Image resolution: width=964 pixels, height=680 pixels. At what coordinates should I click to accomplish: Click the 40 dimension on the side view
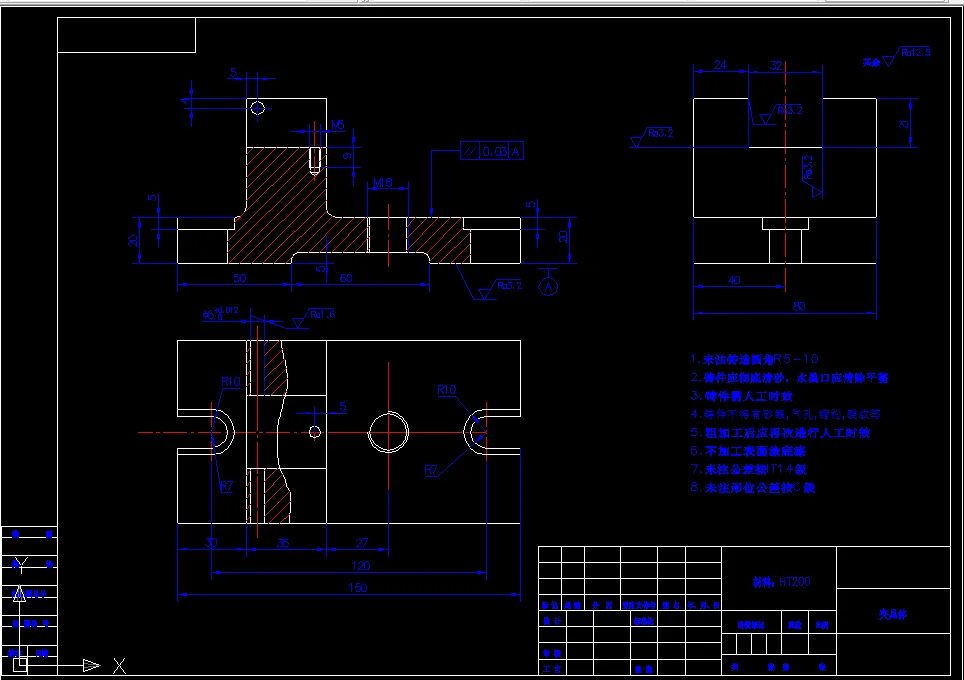734,280
